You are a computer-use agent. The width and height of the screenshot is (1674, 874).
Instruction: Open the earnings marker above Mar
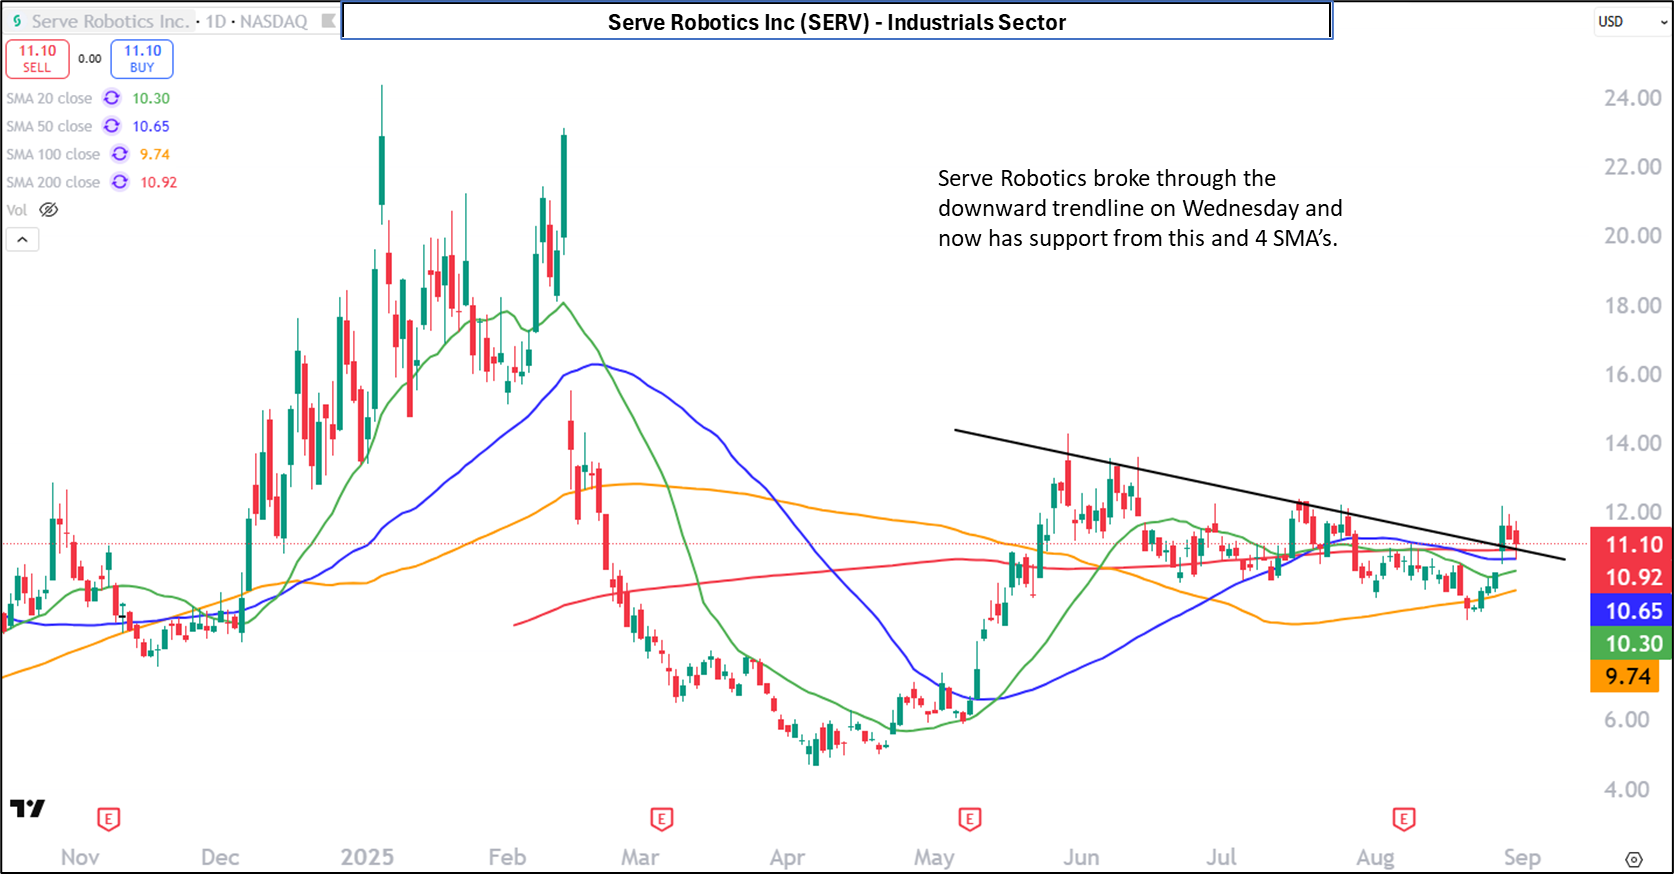[x=661, y=820]
